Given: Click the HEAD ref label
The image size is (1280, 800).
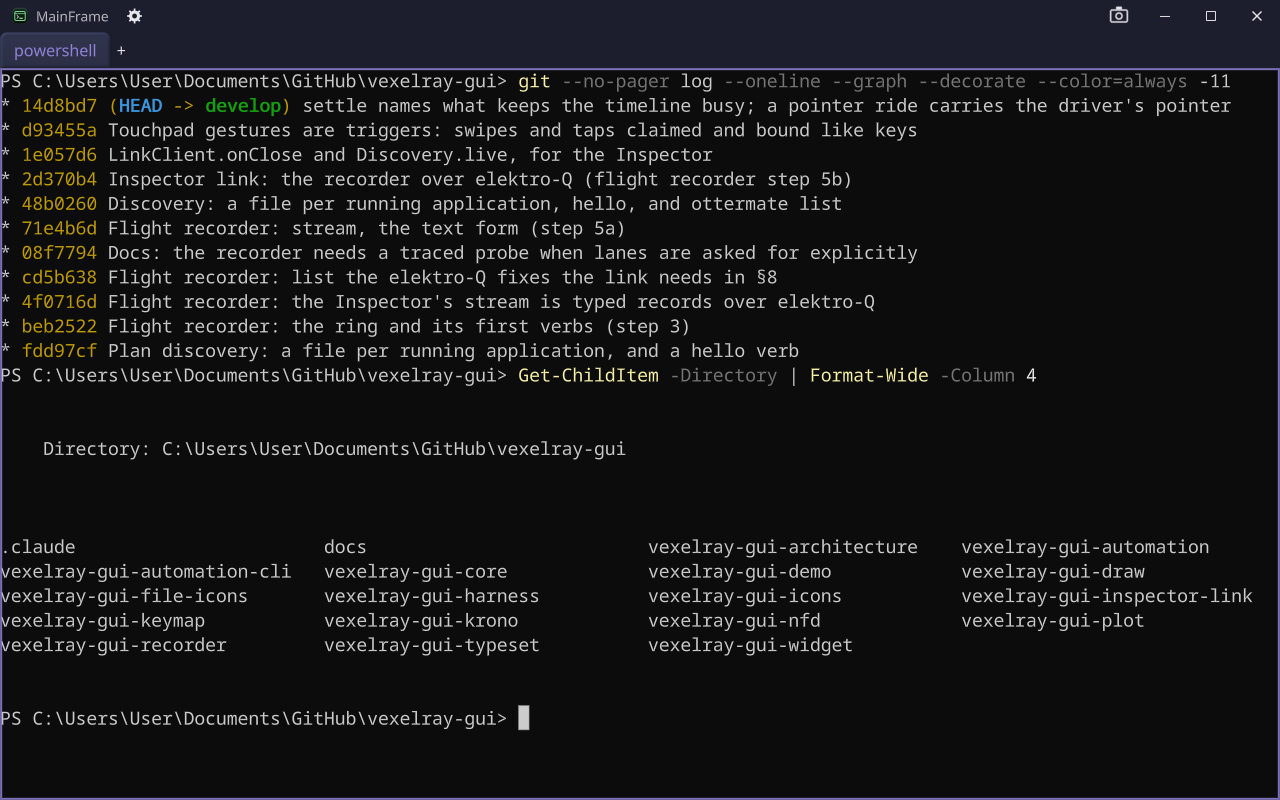Looking at the screenshot, I should click(140, 106).
